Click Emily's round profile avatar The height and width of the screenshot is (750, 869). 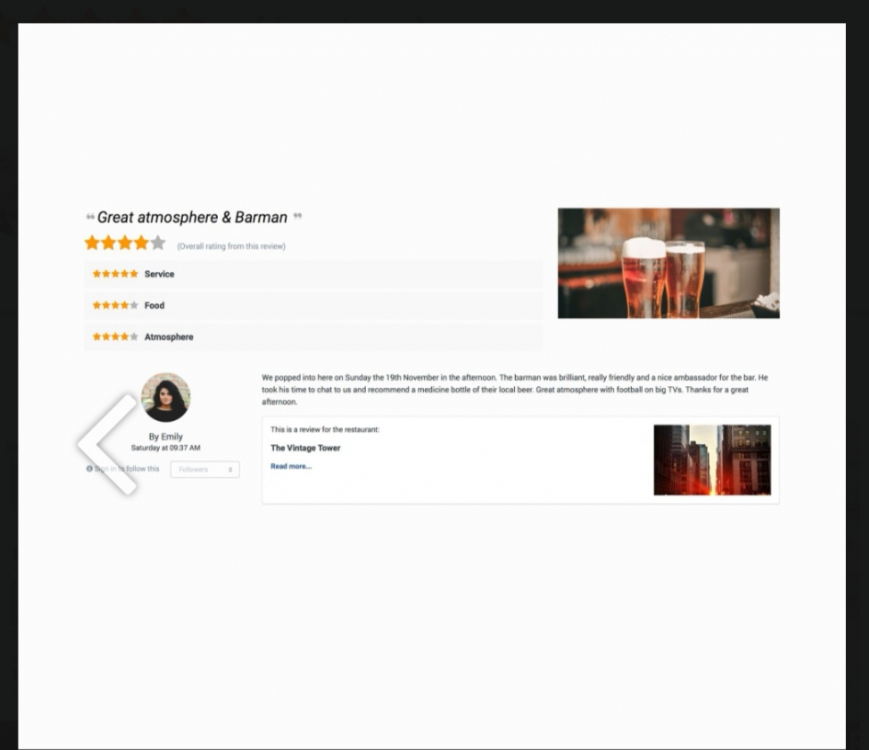point(166,397)
